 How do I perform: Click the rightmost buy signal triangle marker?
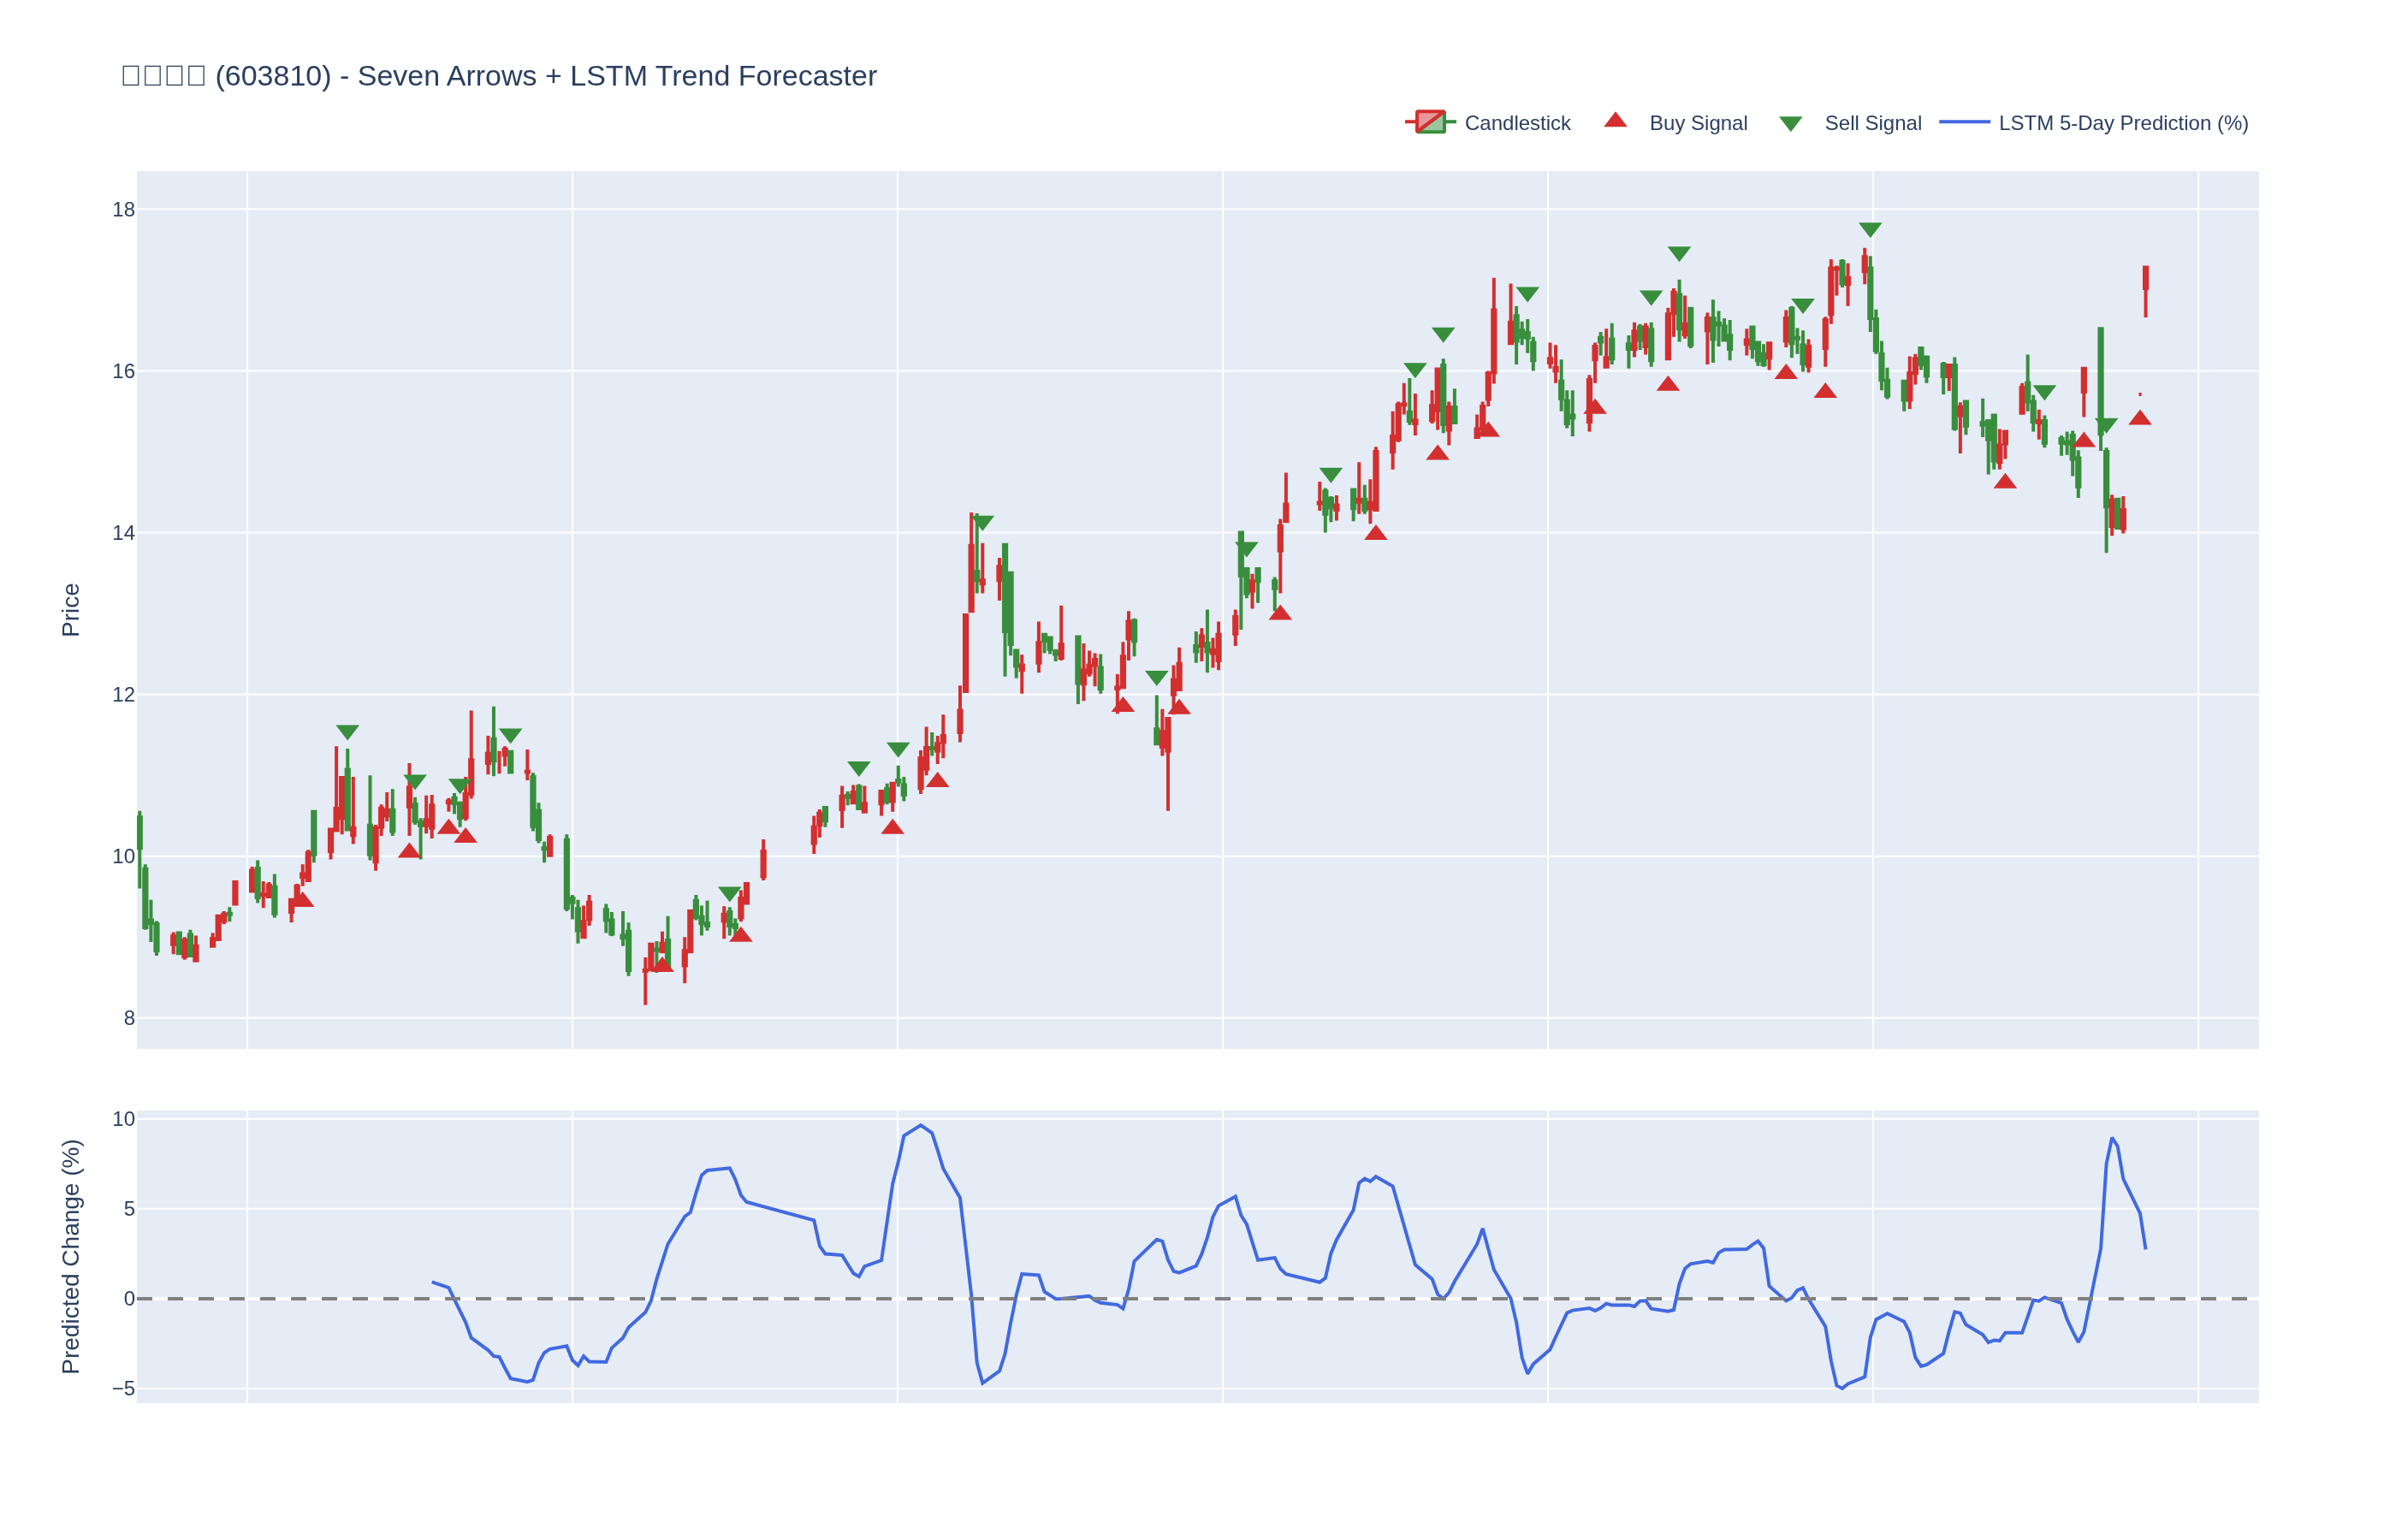click(x=2139, y=418)
